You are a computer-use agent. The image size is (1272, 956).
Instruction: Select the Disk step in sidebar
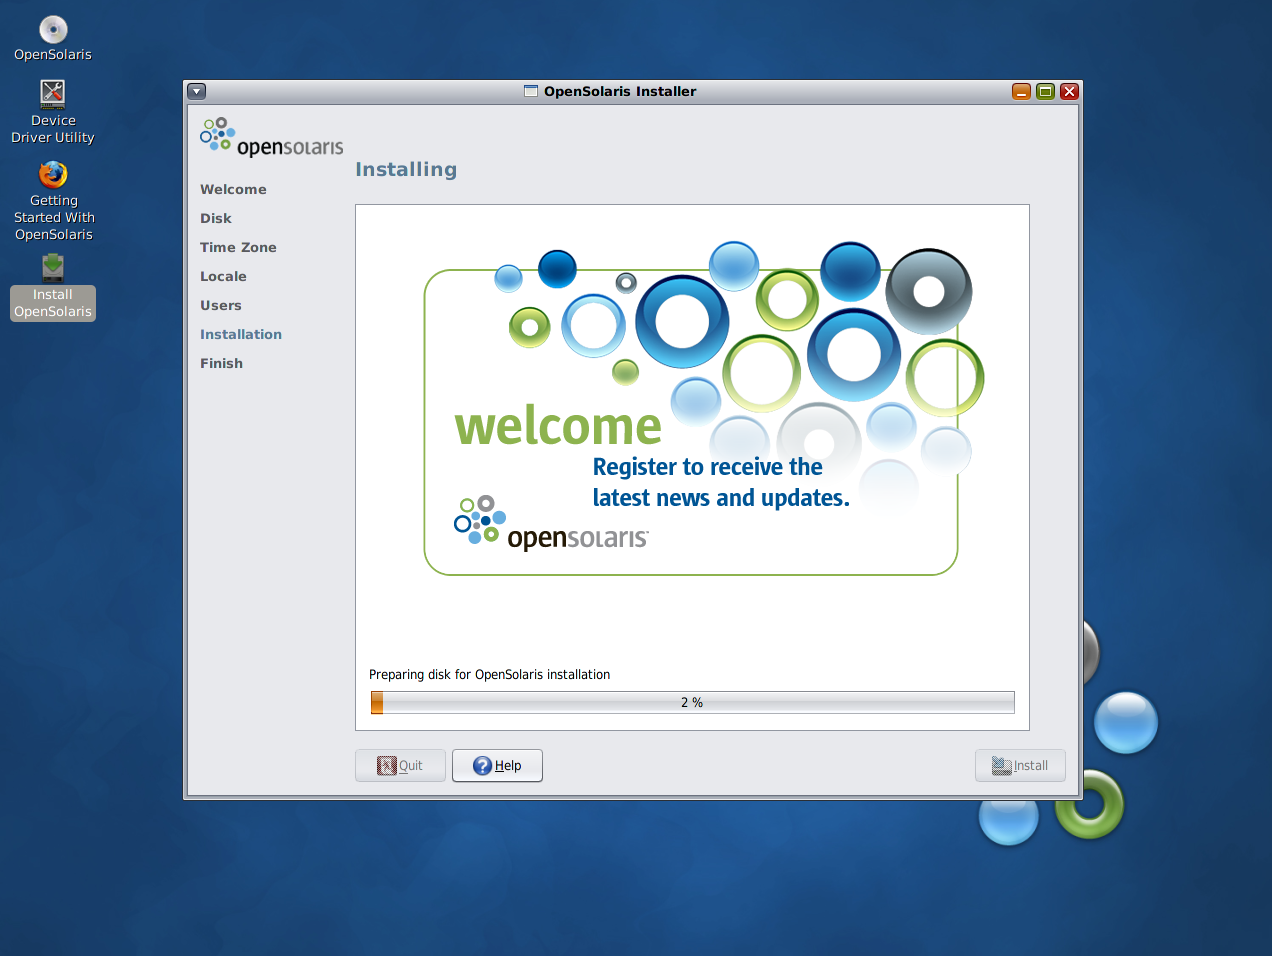(216, 218)
